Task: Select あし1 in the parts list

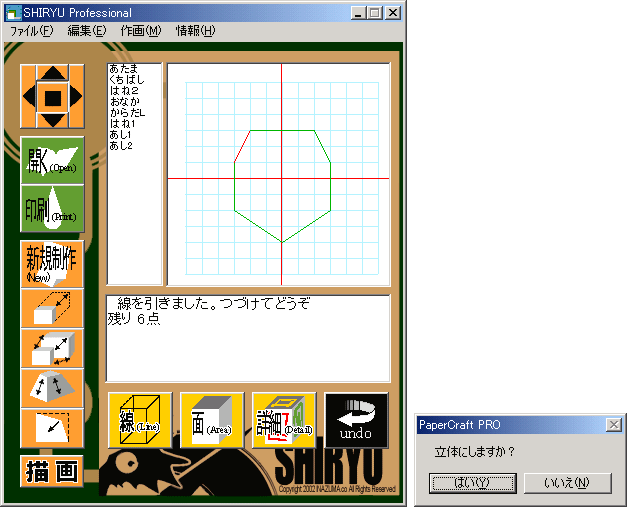Action: 120,135
